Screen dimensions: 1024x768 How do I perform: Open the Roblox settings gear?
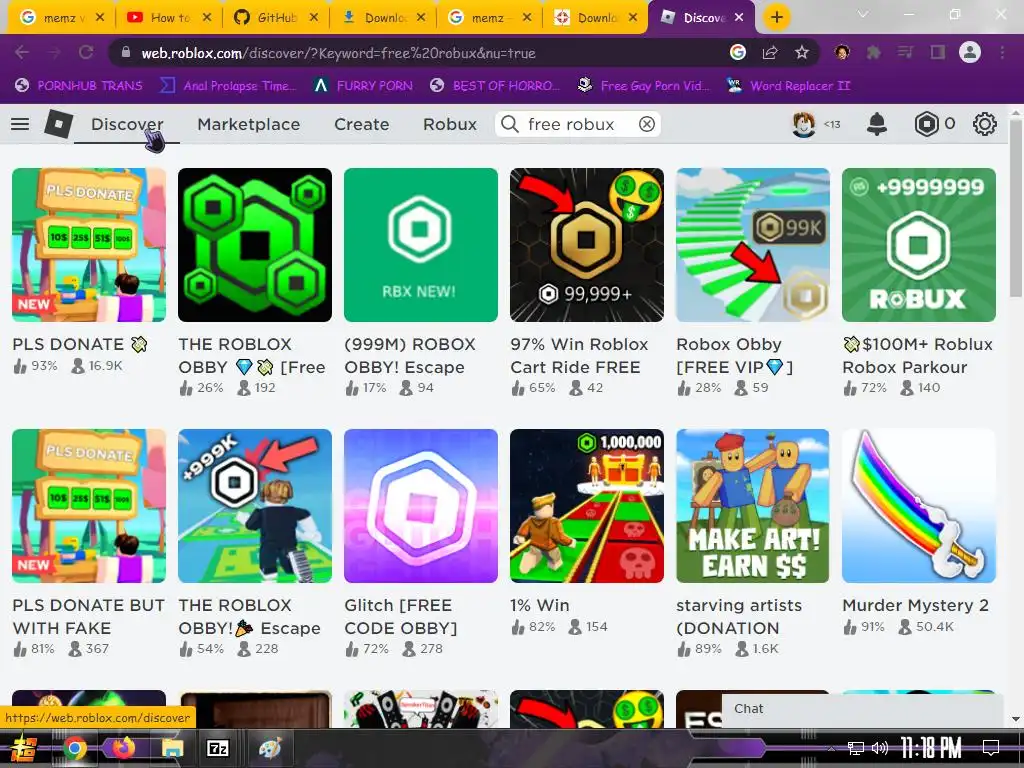984,124
